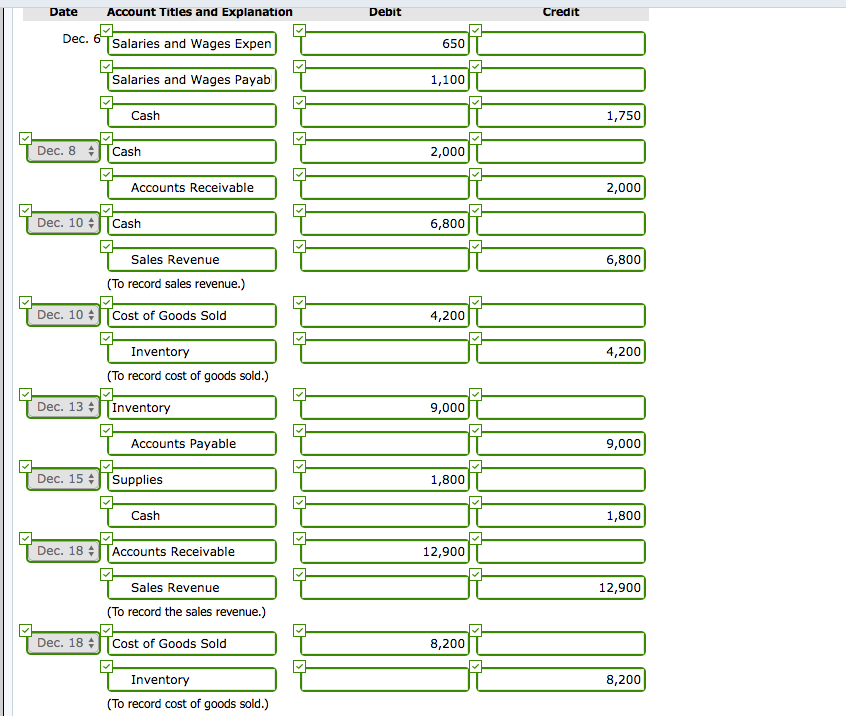Viewport: 846px width, 716px height.
Task: Click the Dec. 18 Inventory credit account field
Action: point(192,680)
